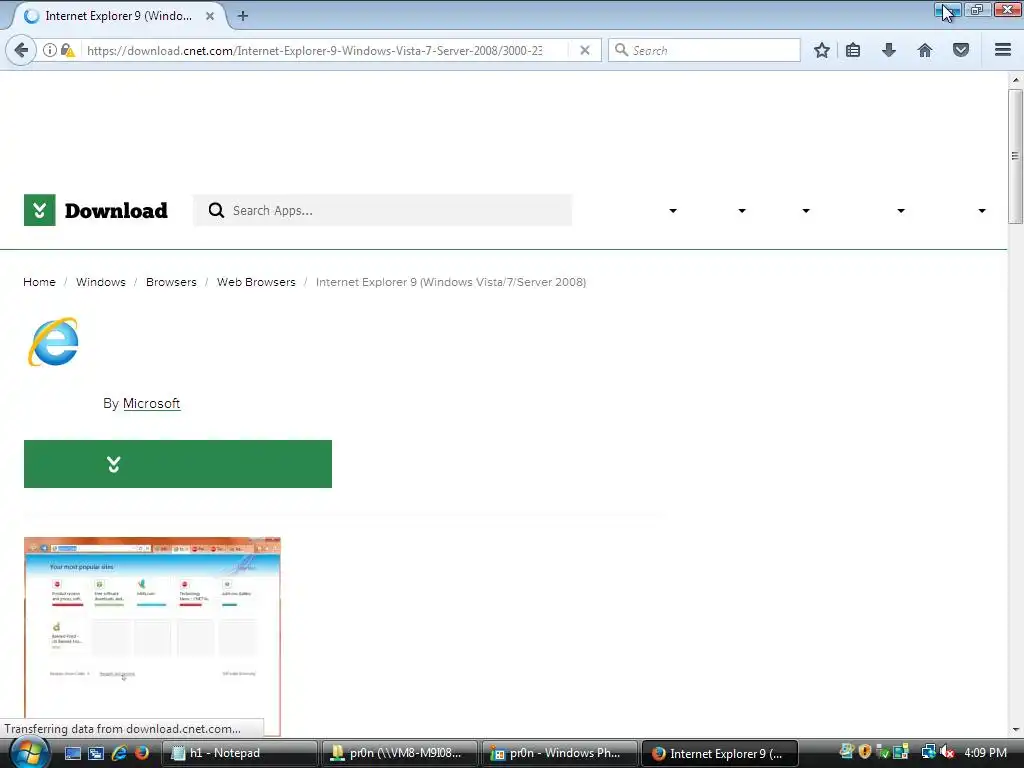Expand the fifth navigation dropdown arrow

(x=982, y=211)
